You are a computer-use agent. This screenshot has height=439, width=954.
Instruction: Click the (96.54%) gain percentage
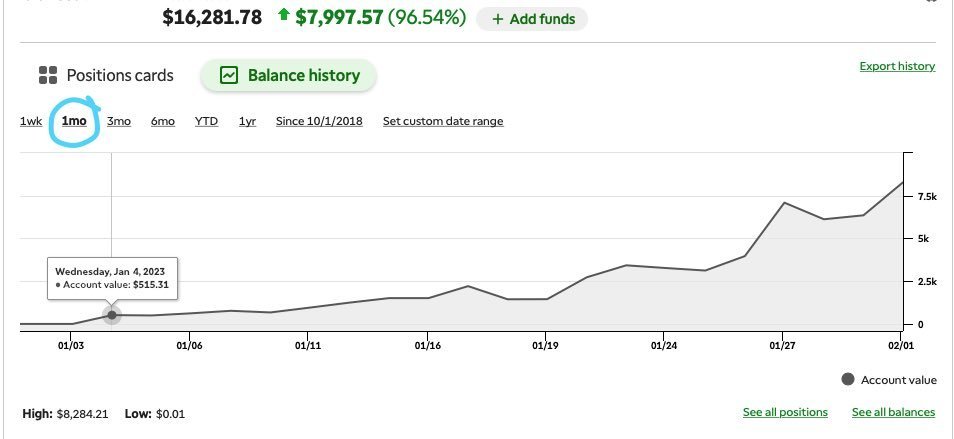[x=427, y=17]
